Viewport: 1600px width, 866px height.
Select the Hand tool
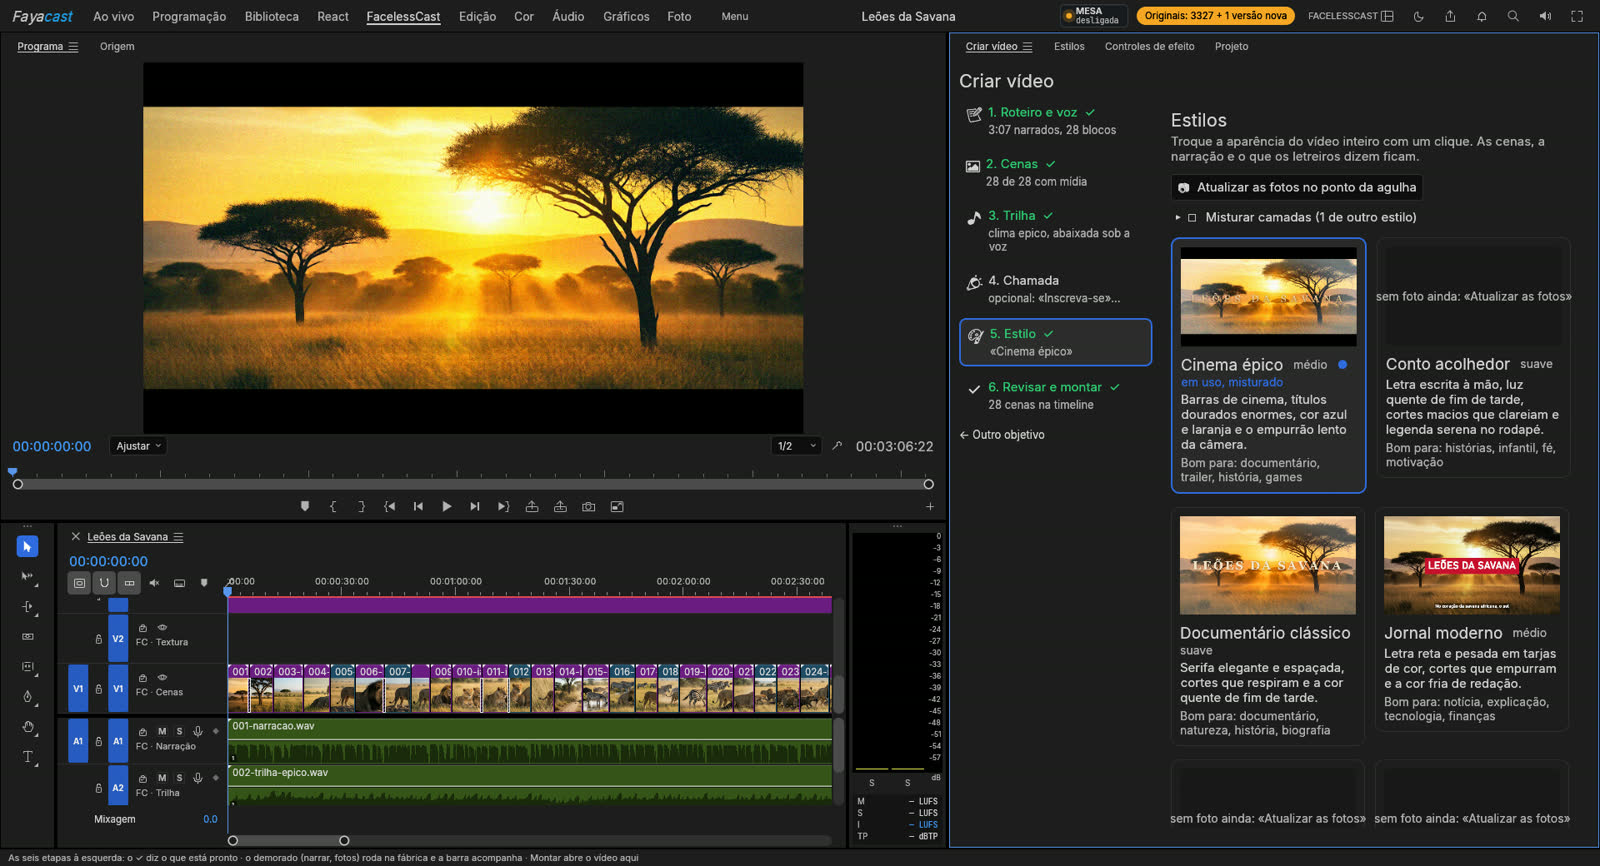click(x=27, y=727)
